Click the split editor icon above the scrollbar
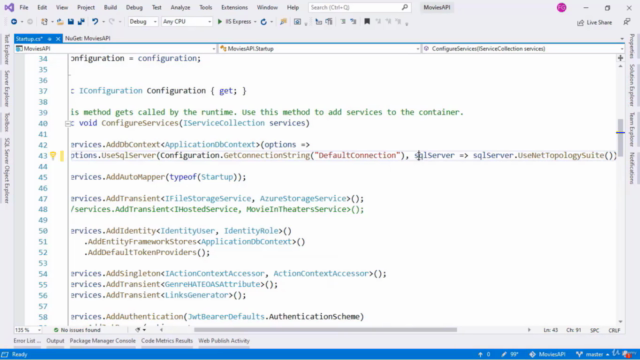Viewport: 640px width, 360px height. tap(620, 58)
